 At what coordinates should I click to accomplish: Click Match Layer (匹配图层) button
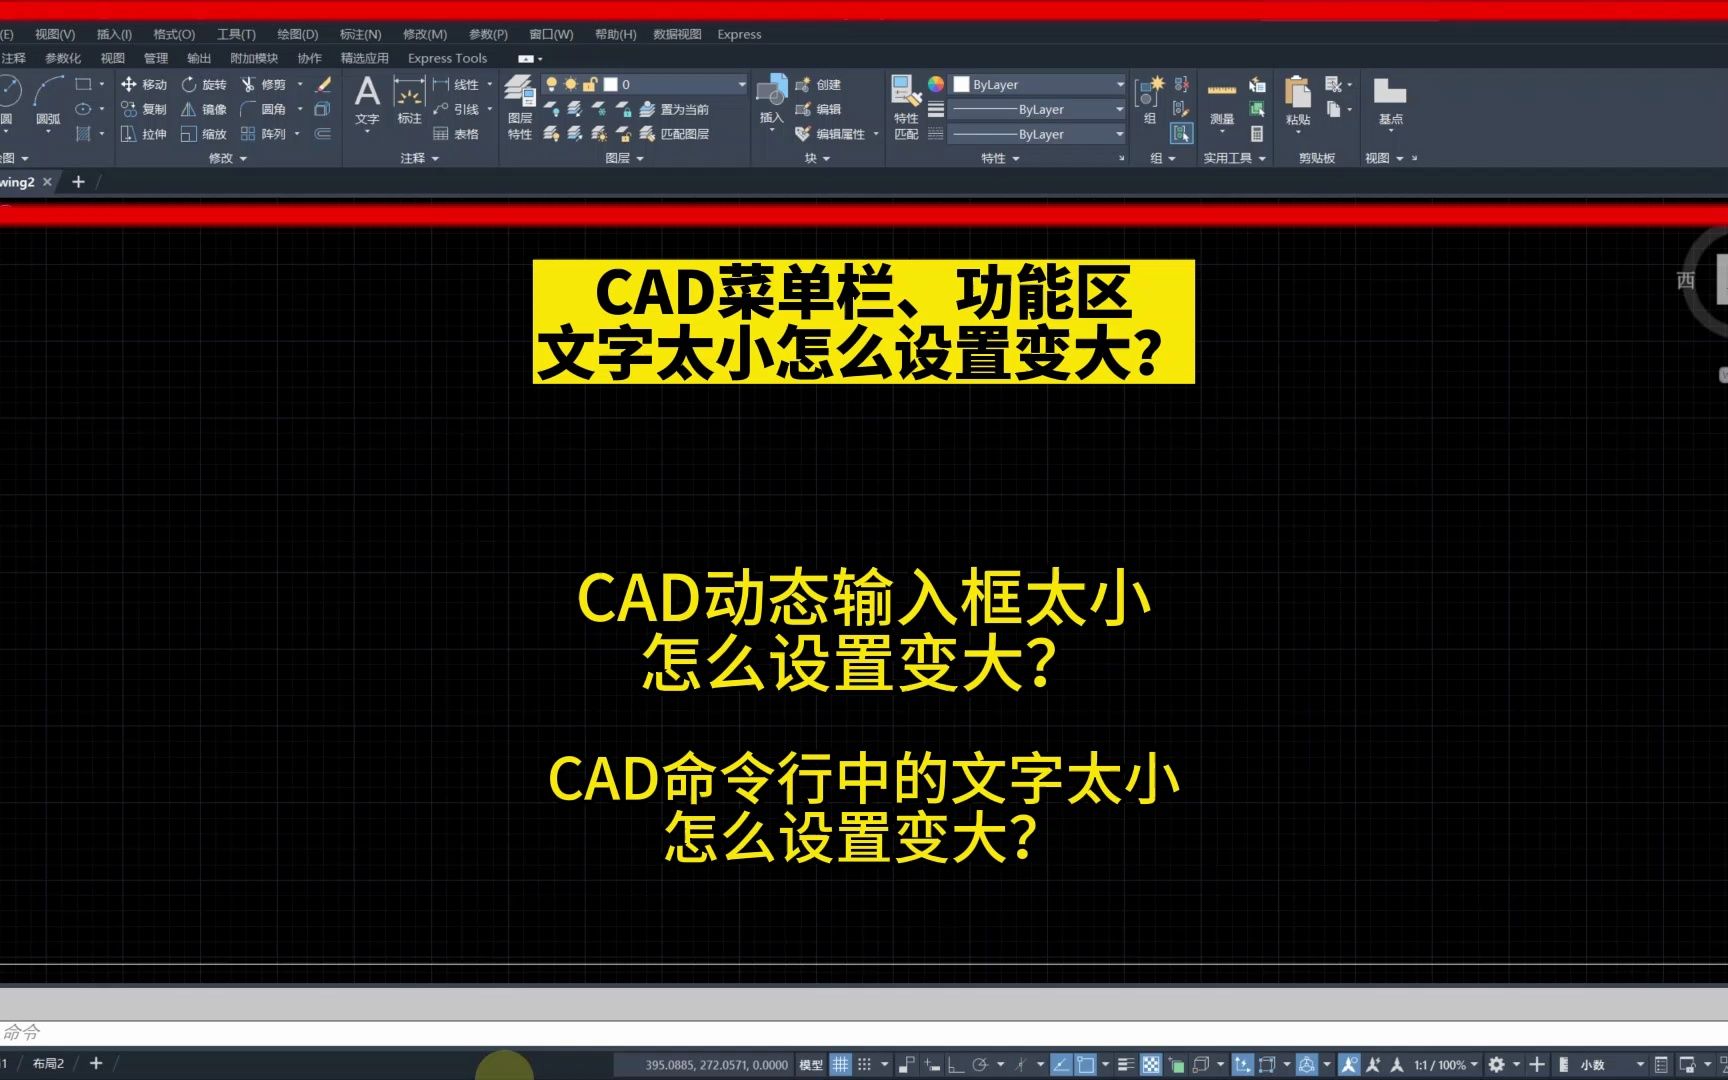pos(674,134)
